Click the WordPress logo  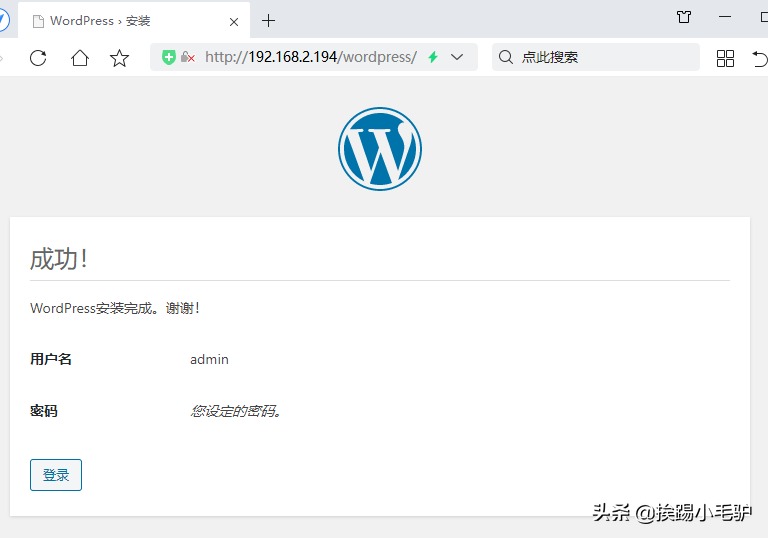pyautogui.click(x=380, y=149)
